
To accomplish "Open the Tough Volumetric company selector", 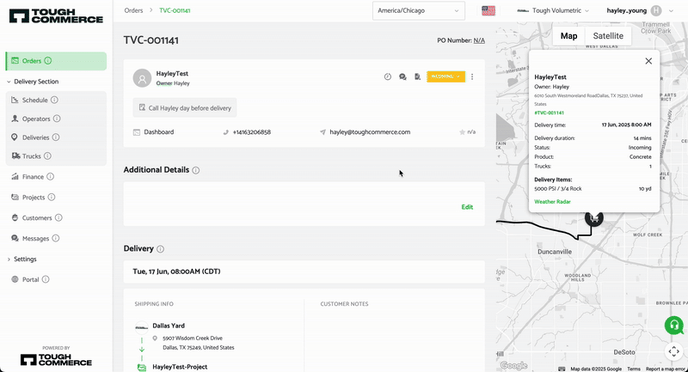I will click(553, 11).
